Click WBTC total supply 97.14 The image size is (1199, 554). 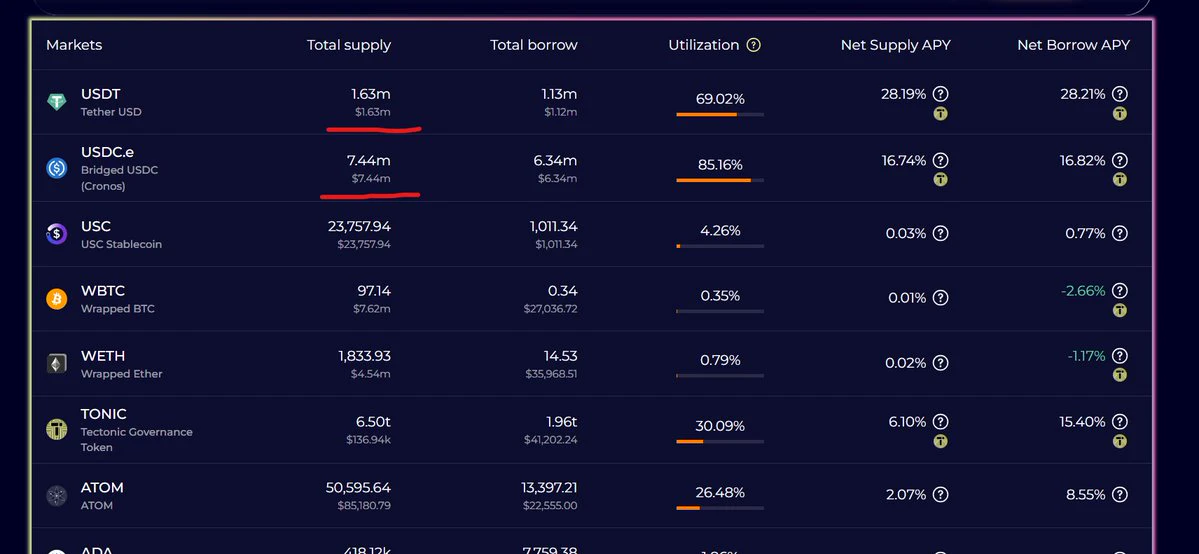coord(375,292)
